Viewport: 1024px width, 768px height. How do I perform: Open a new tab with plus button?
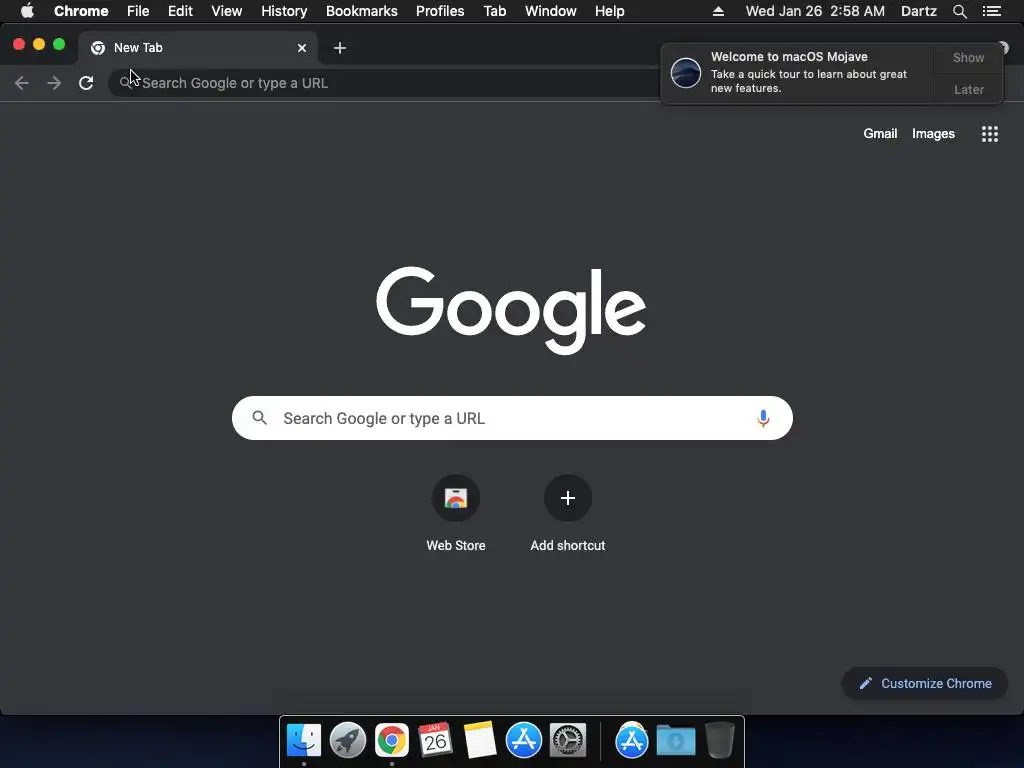[340, 48]
